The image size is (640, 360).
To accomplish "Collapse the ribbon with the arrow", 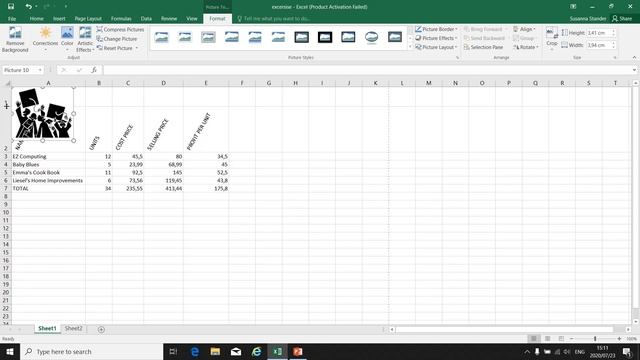I will pos(634,58).
